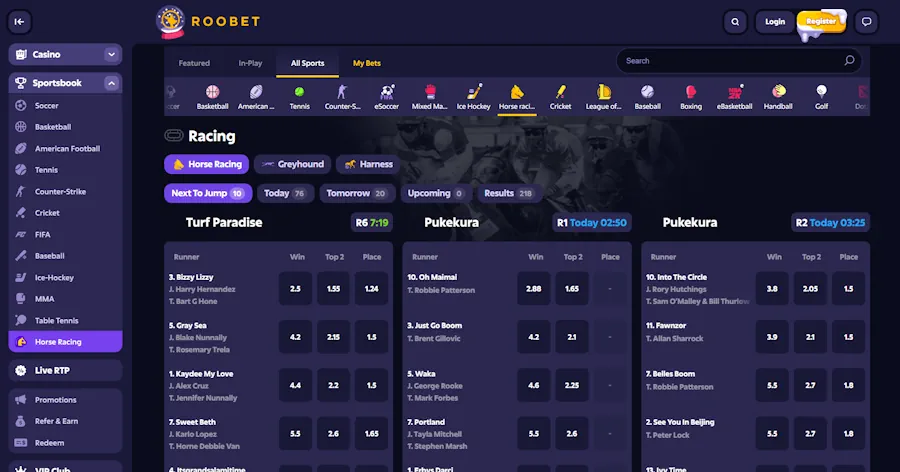The image size is (900, 472).
Task: Select Tennis ball icon in sports strip
Action: point(299,97)
